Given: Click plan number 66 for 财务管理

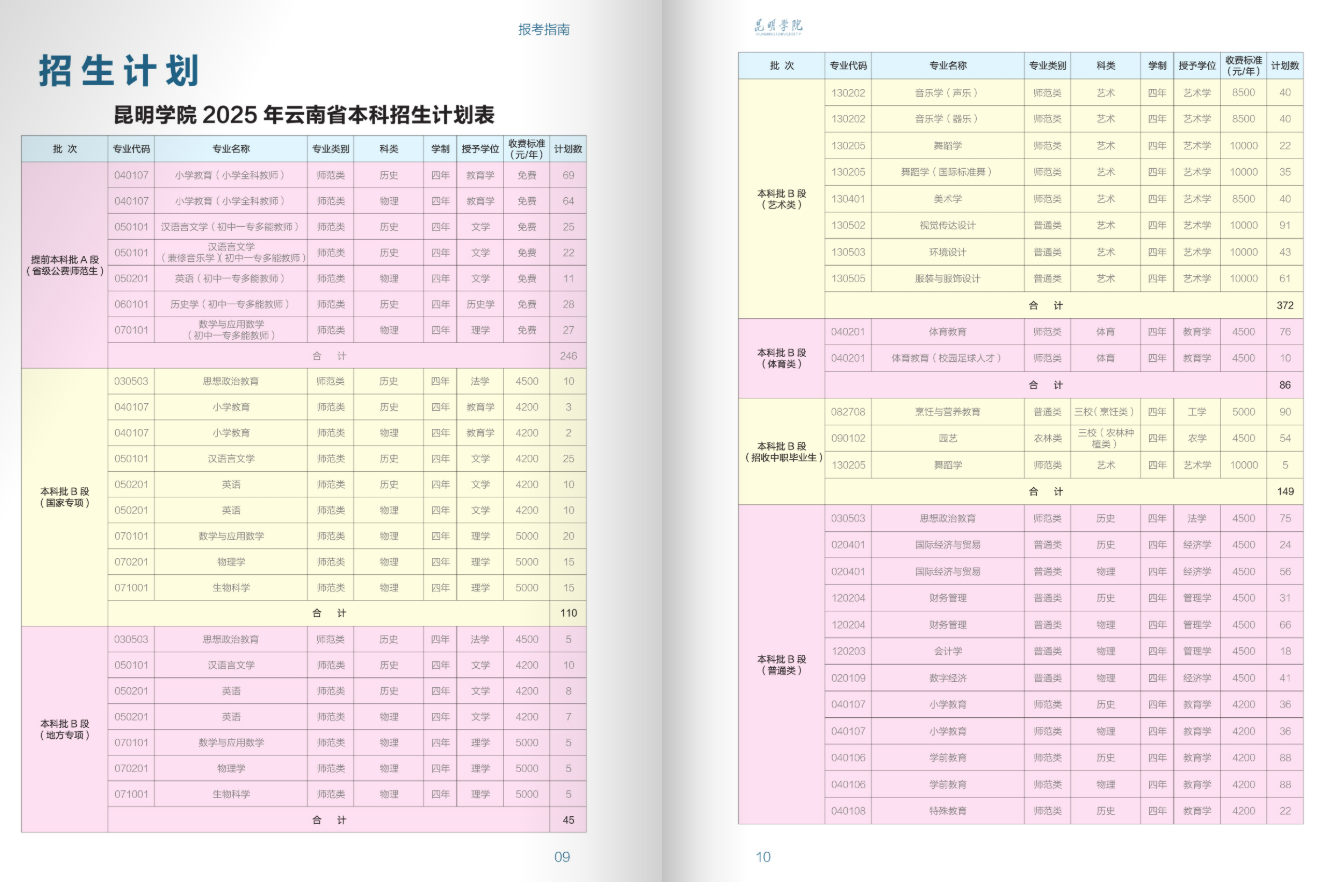Looking at the screenshot, I should pyautogui.click(x=1285, y=625).
